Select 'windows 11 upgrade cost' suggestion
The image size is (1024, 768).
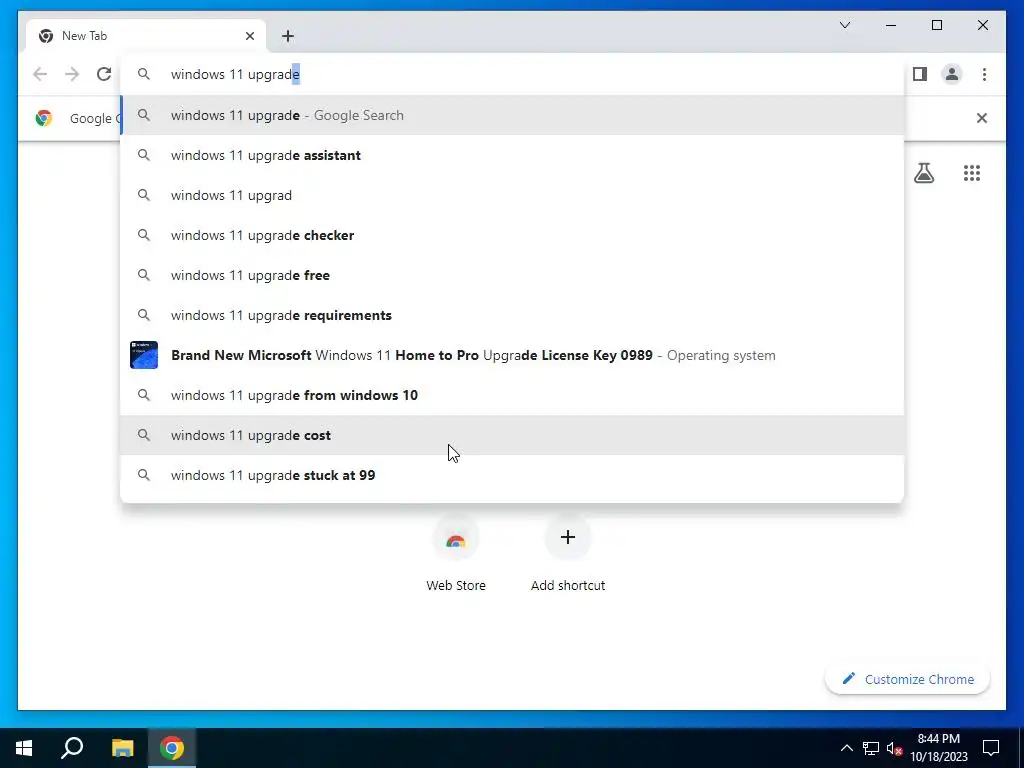click(x=512, y=435)
